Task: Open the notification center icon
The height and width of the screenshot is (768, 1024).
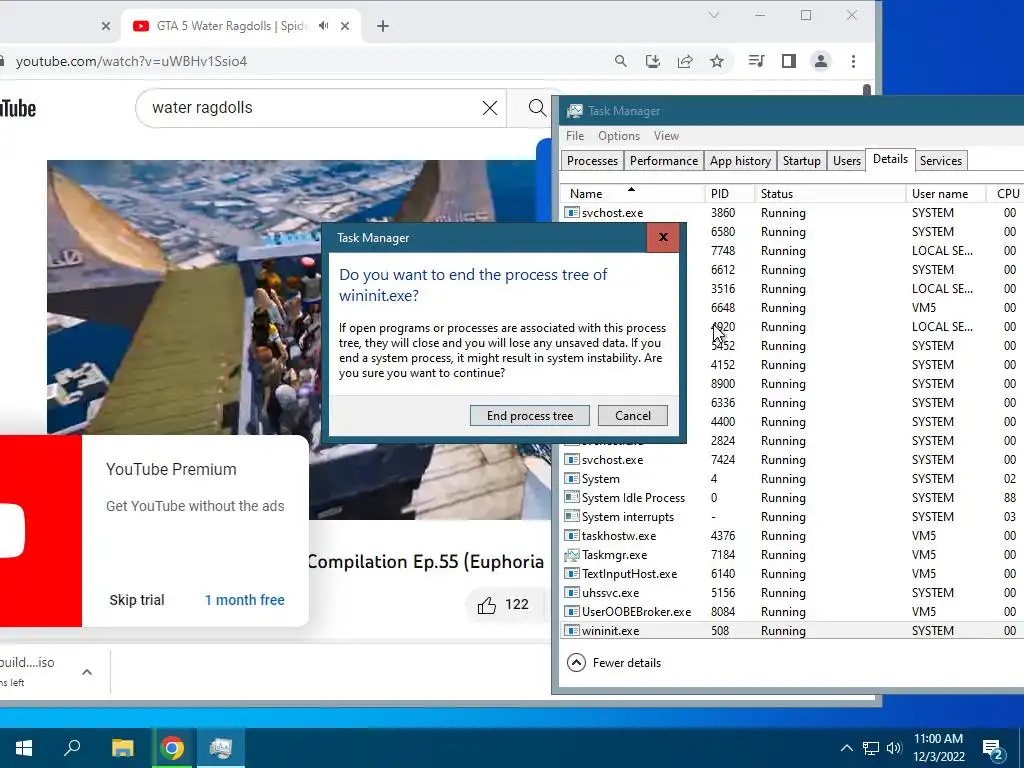Action: tap(995, 749)
